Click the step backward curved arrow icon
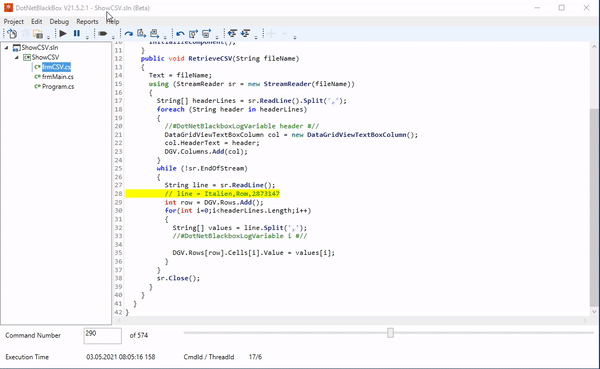The height and width of the screenshot is (369, 600). click(x=180, y=34)
